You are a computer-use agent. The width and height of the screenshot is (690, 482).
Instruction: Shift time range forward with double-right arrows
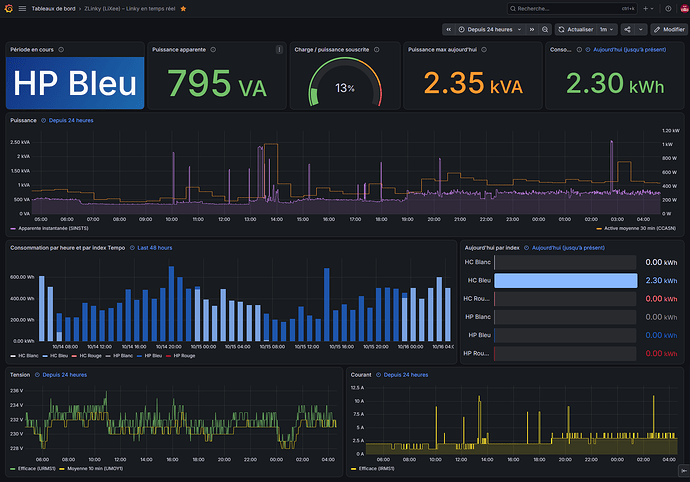532,29
